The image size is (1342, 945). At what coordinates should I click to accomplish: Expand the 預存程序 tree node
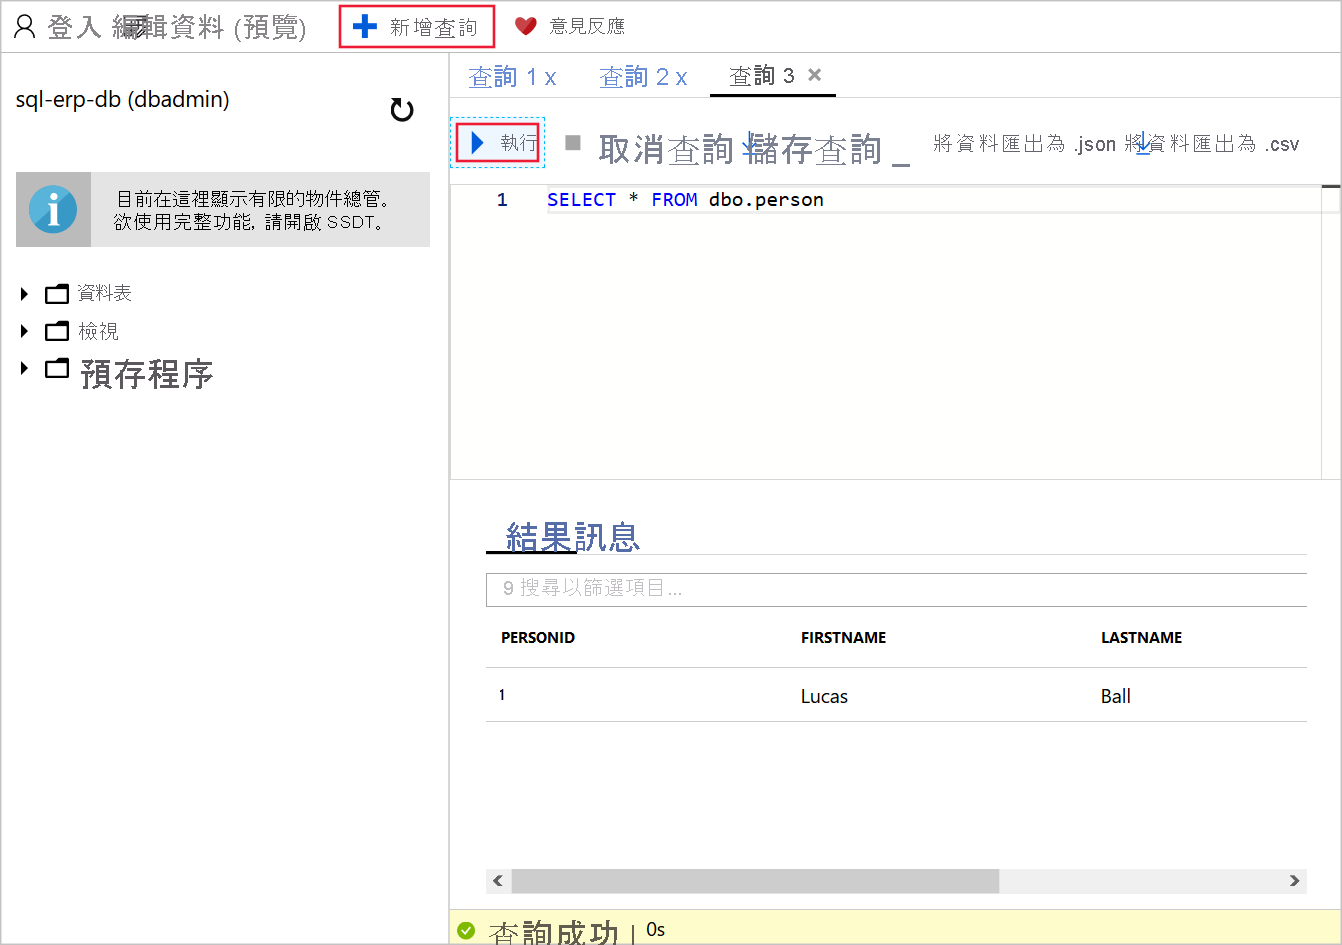click(x=25, y=368)
